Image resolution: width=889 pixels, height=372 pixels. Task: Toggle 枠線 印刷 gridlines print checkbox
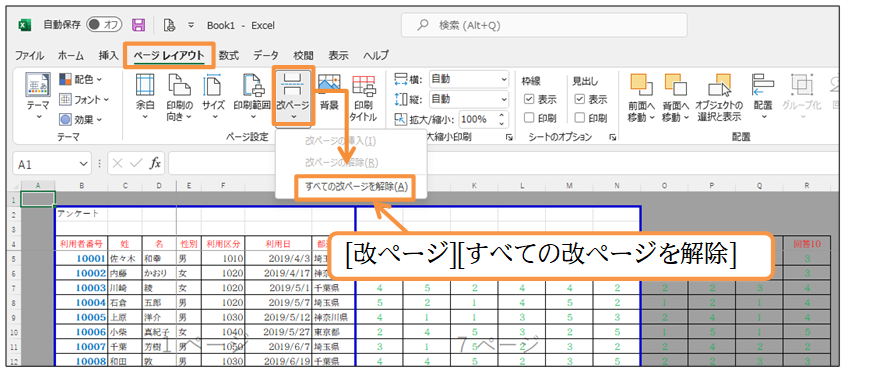(x=528, y=119)
